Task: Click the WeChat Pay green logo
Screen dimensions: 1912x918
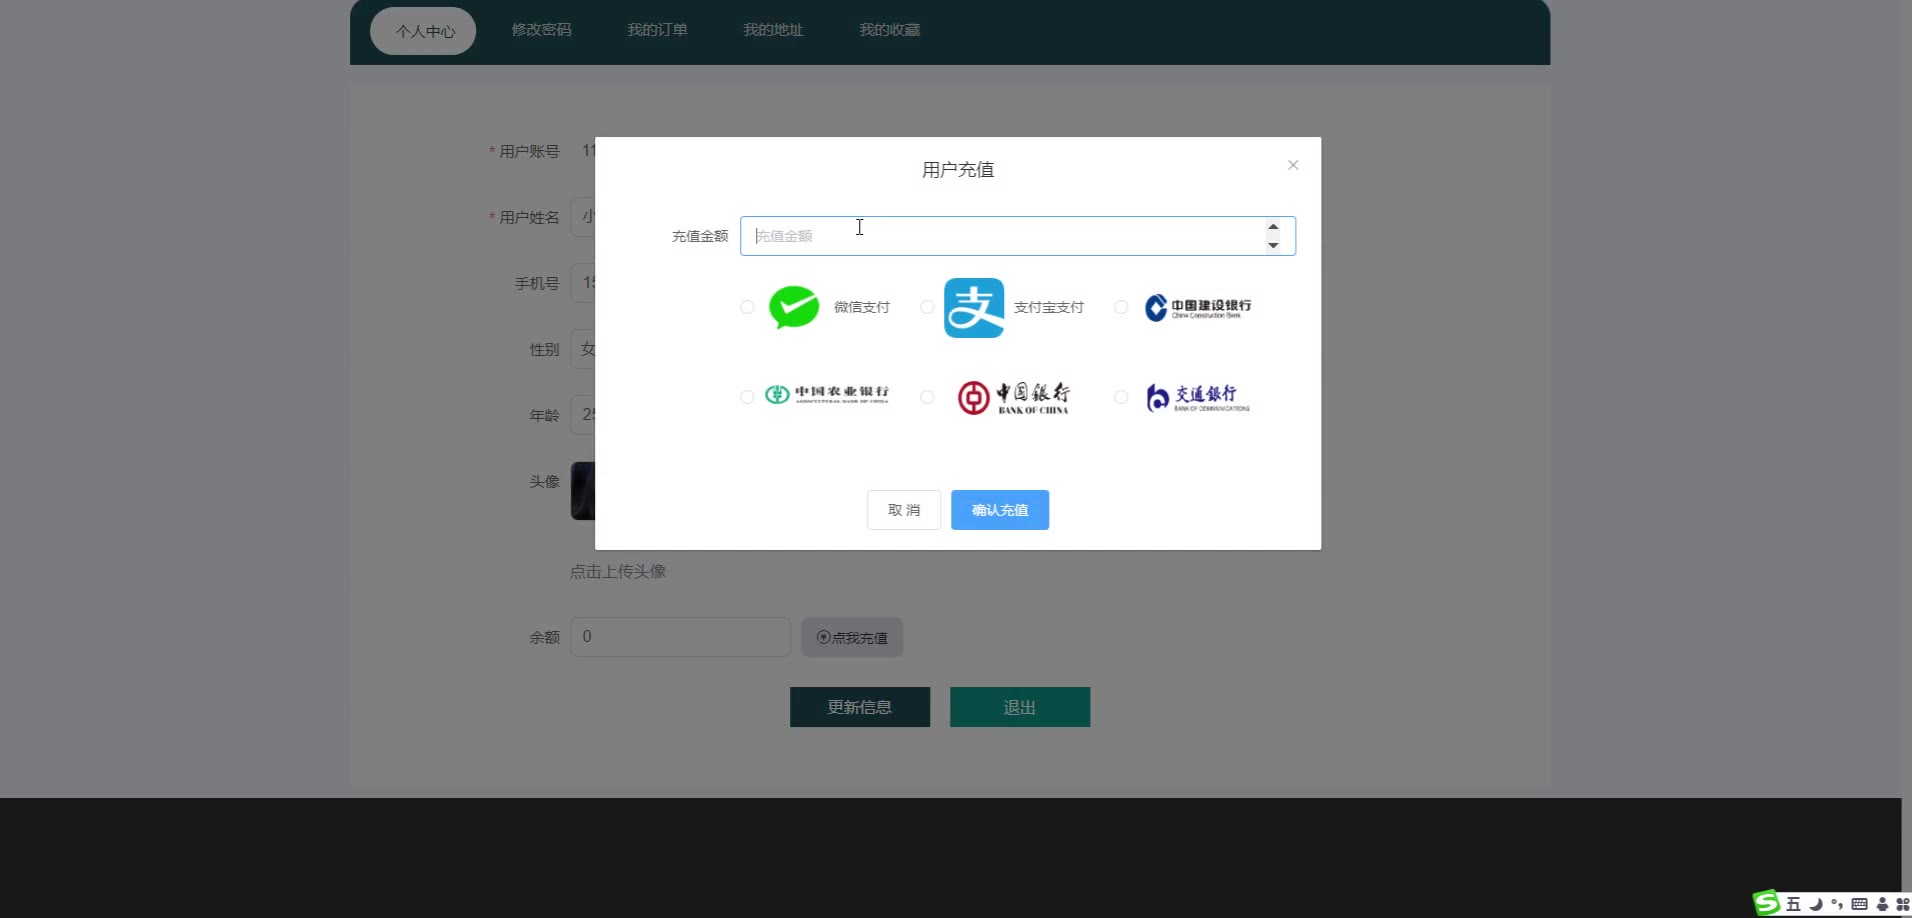Action: (794, 307)
